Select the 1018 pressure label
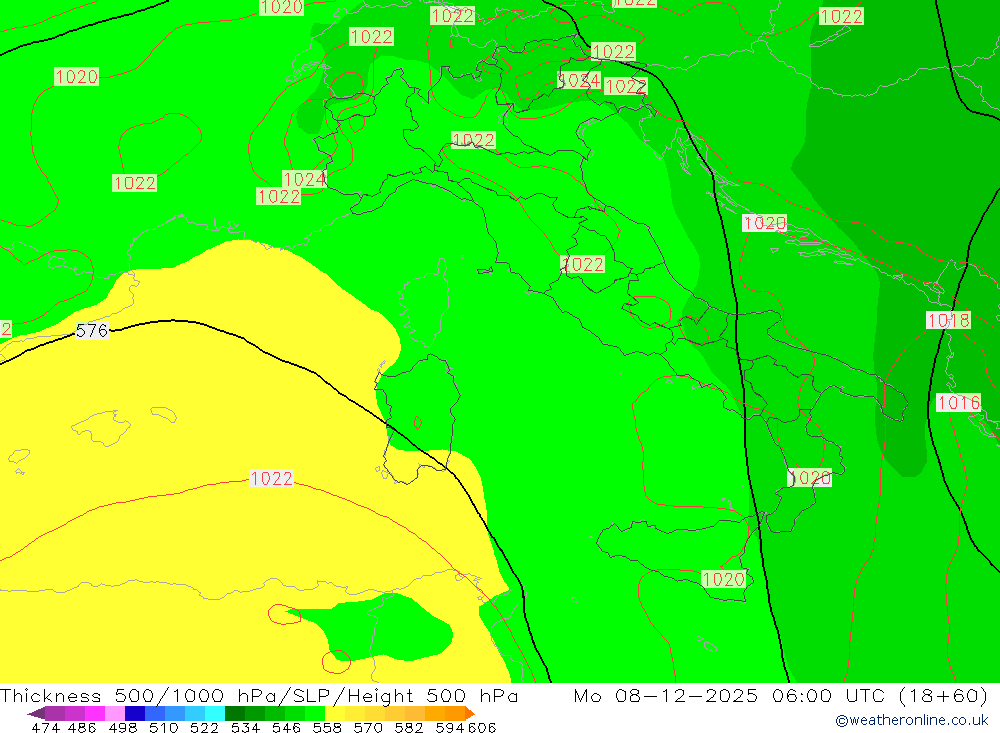 [x=948, y=320]
